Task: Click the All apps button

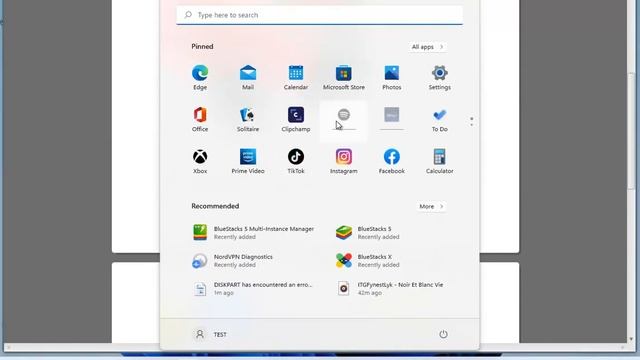Action: coord(427,47)
